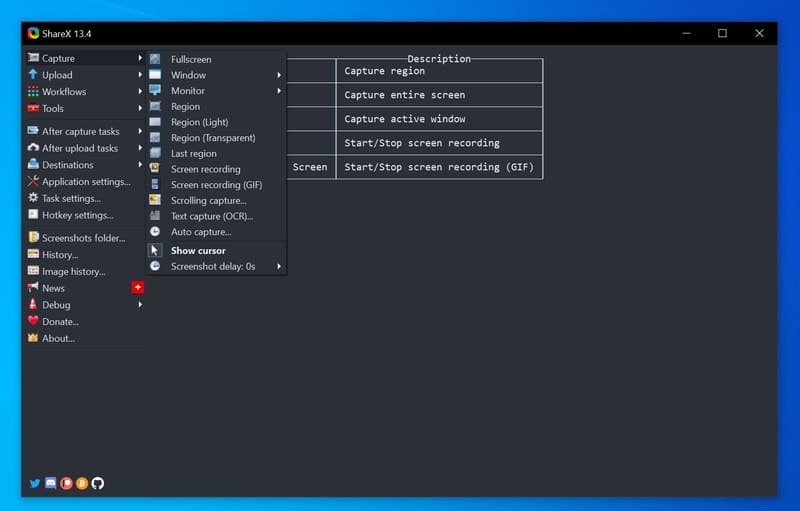Screen dimensions: 800x511
Task: Click the Donate heart icon
Action: [33, 321]
